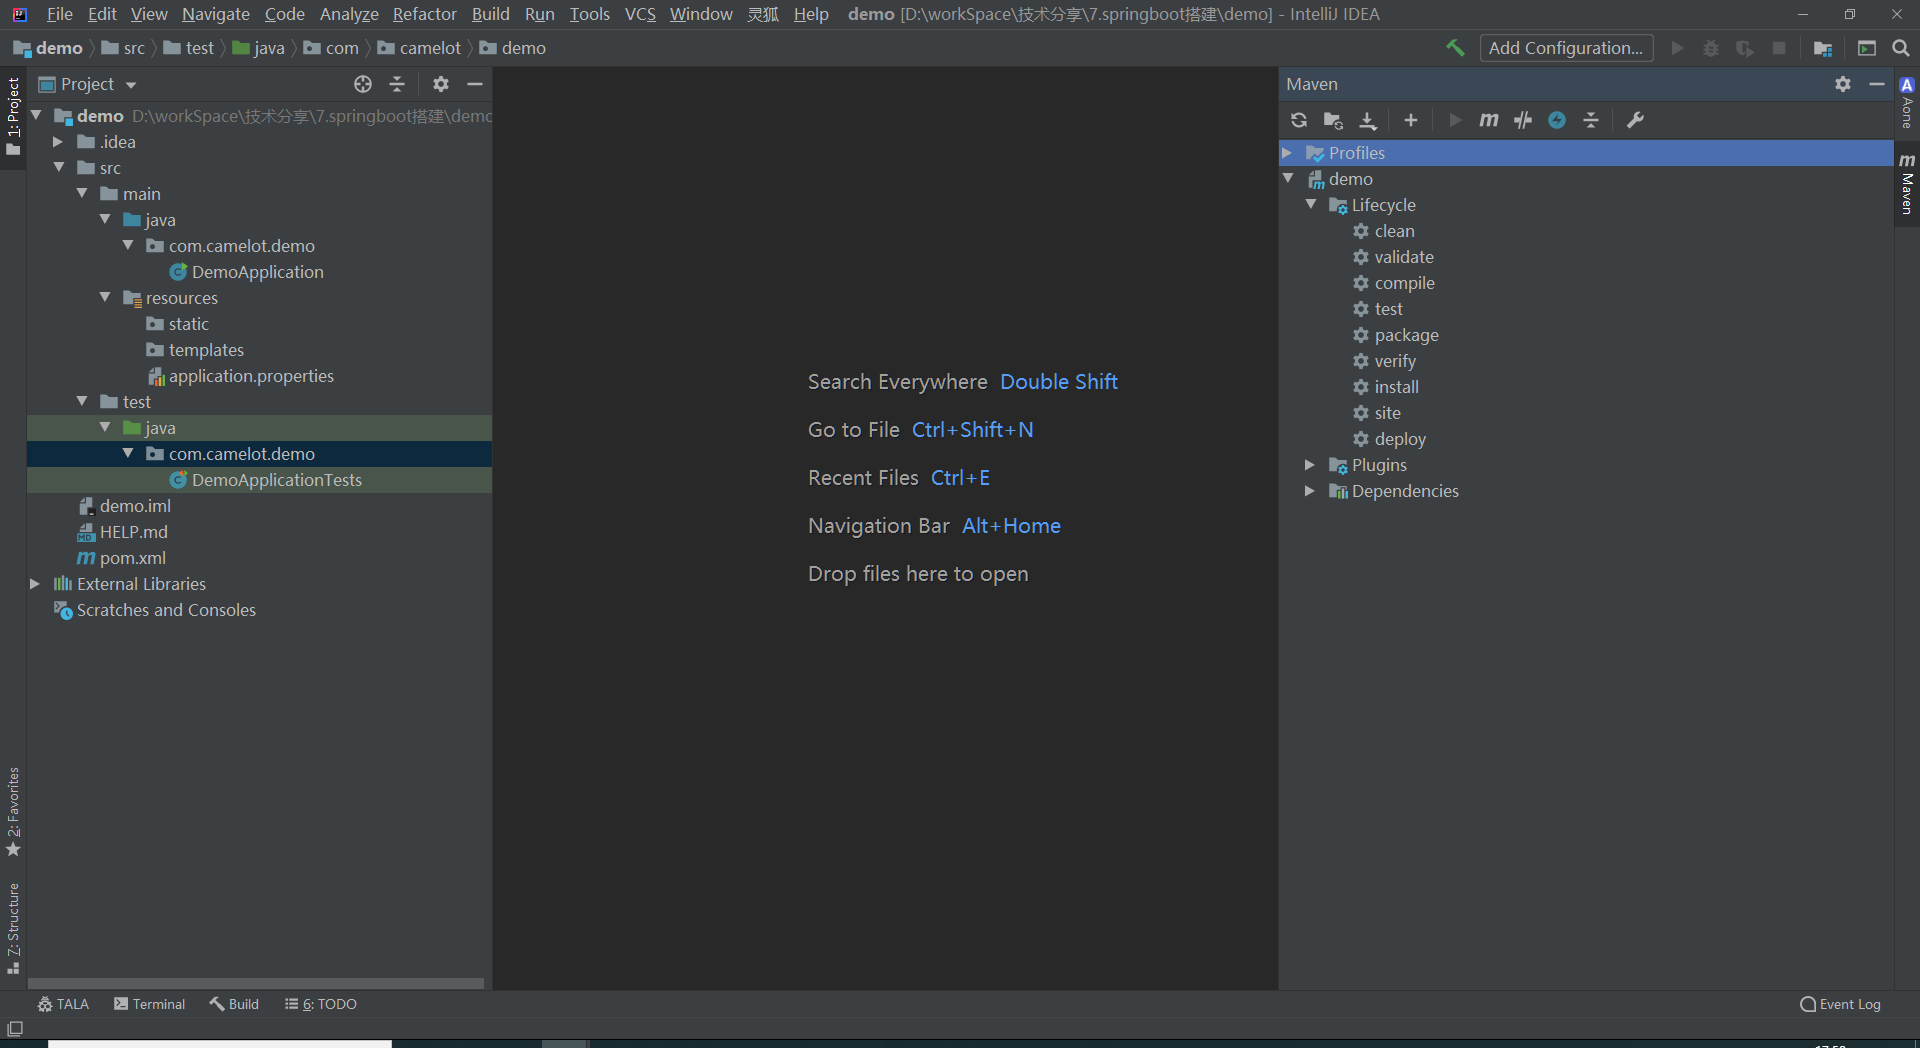Hide the Project tool window
Viewport: 1920px width, 1048px height.
[475, 84]
